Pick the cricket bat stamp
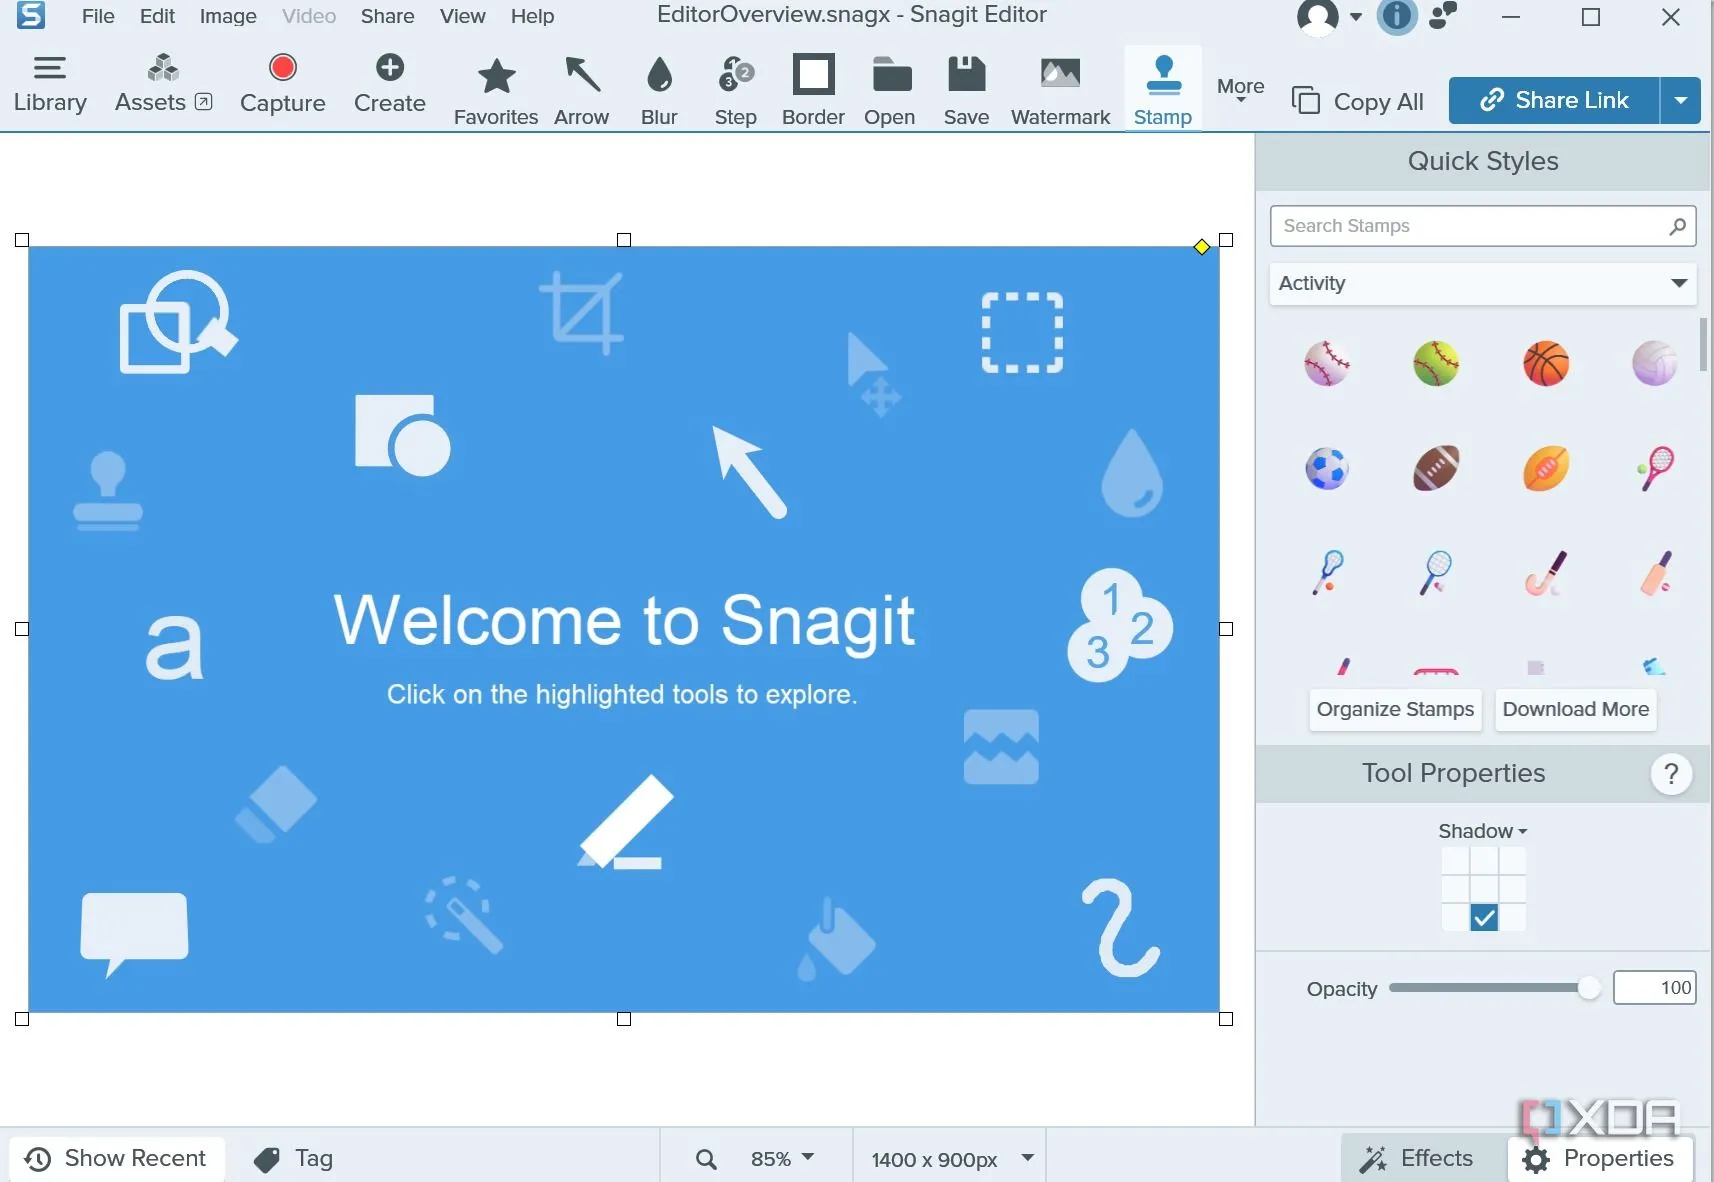Image resolution: width=1714 pixels, height=1182 pixels. pyautogui.click(x=1655, y=573)
